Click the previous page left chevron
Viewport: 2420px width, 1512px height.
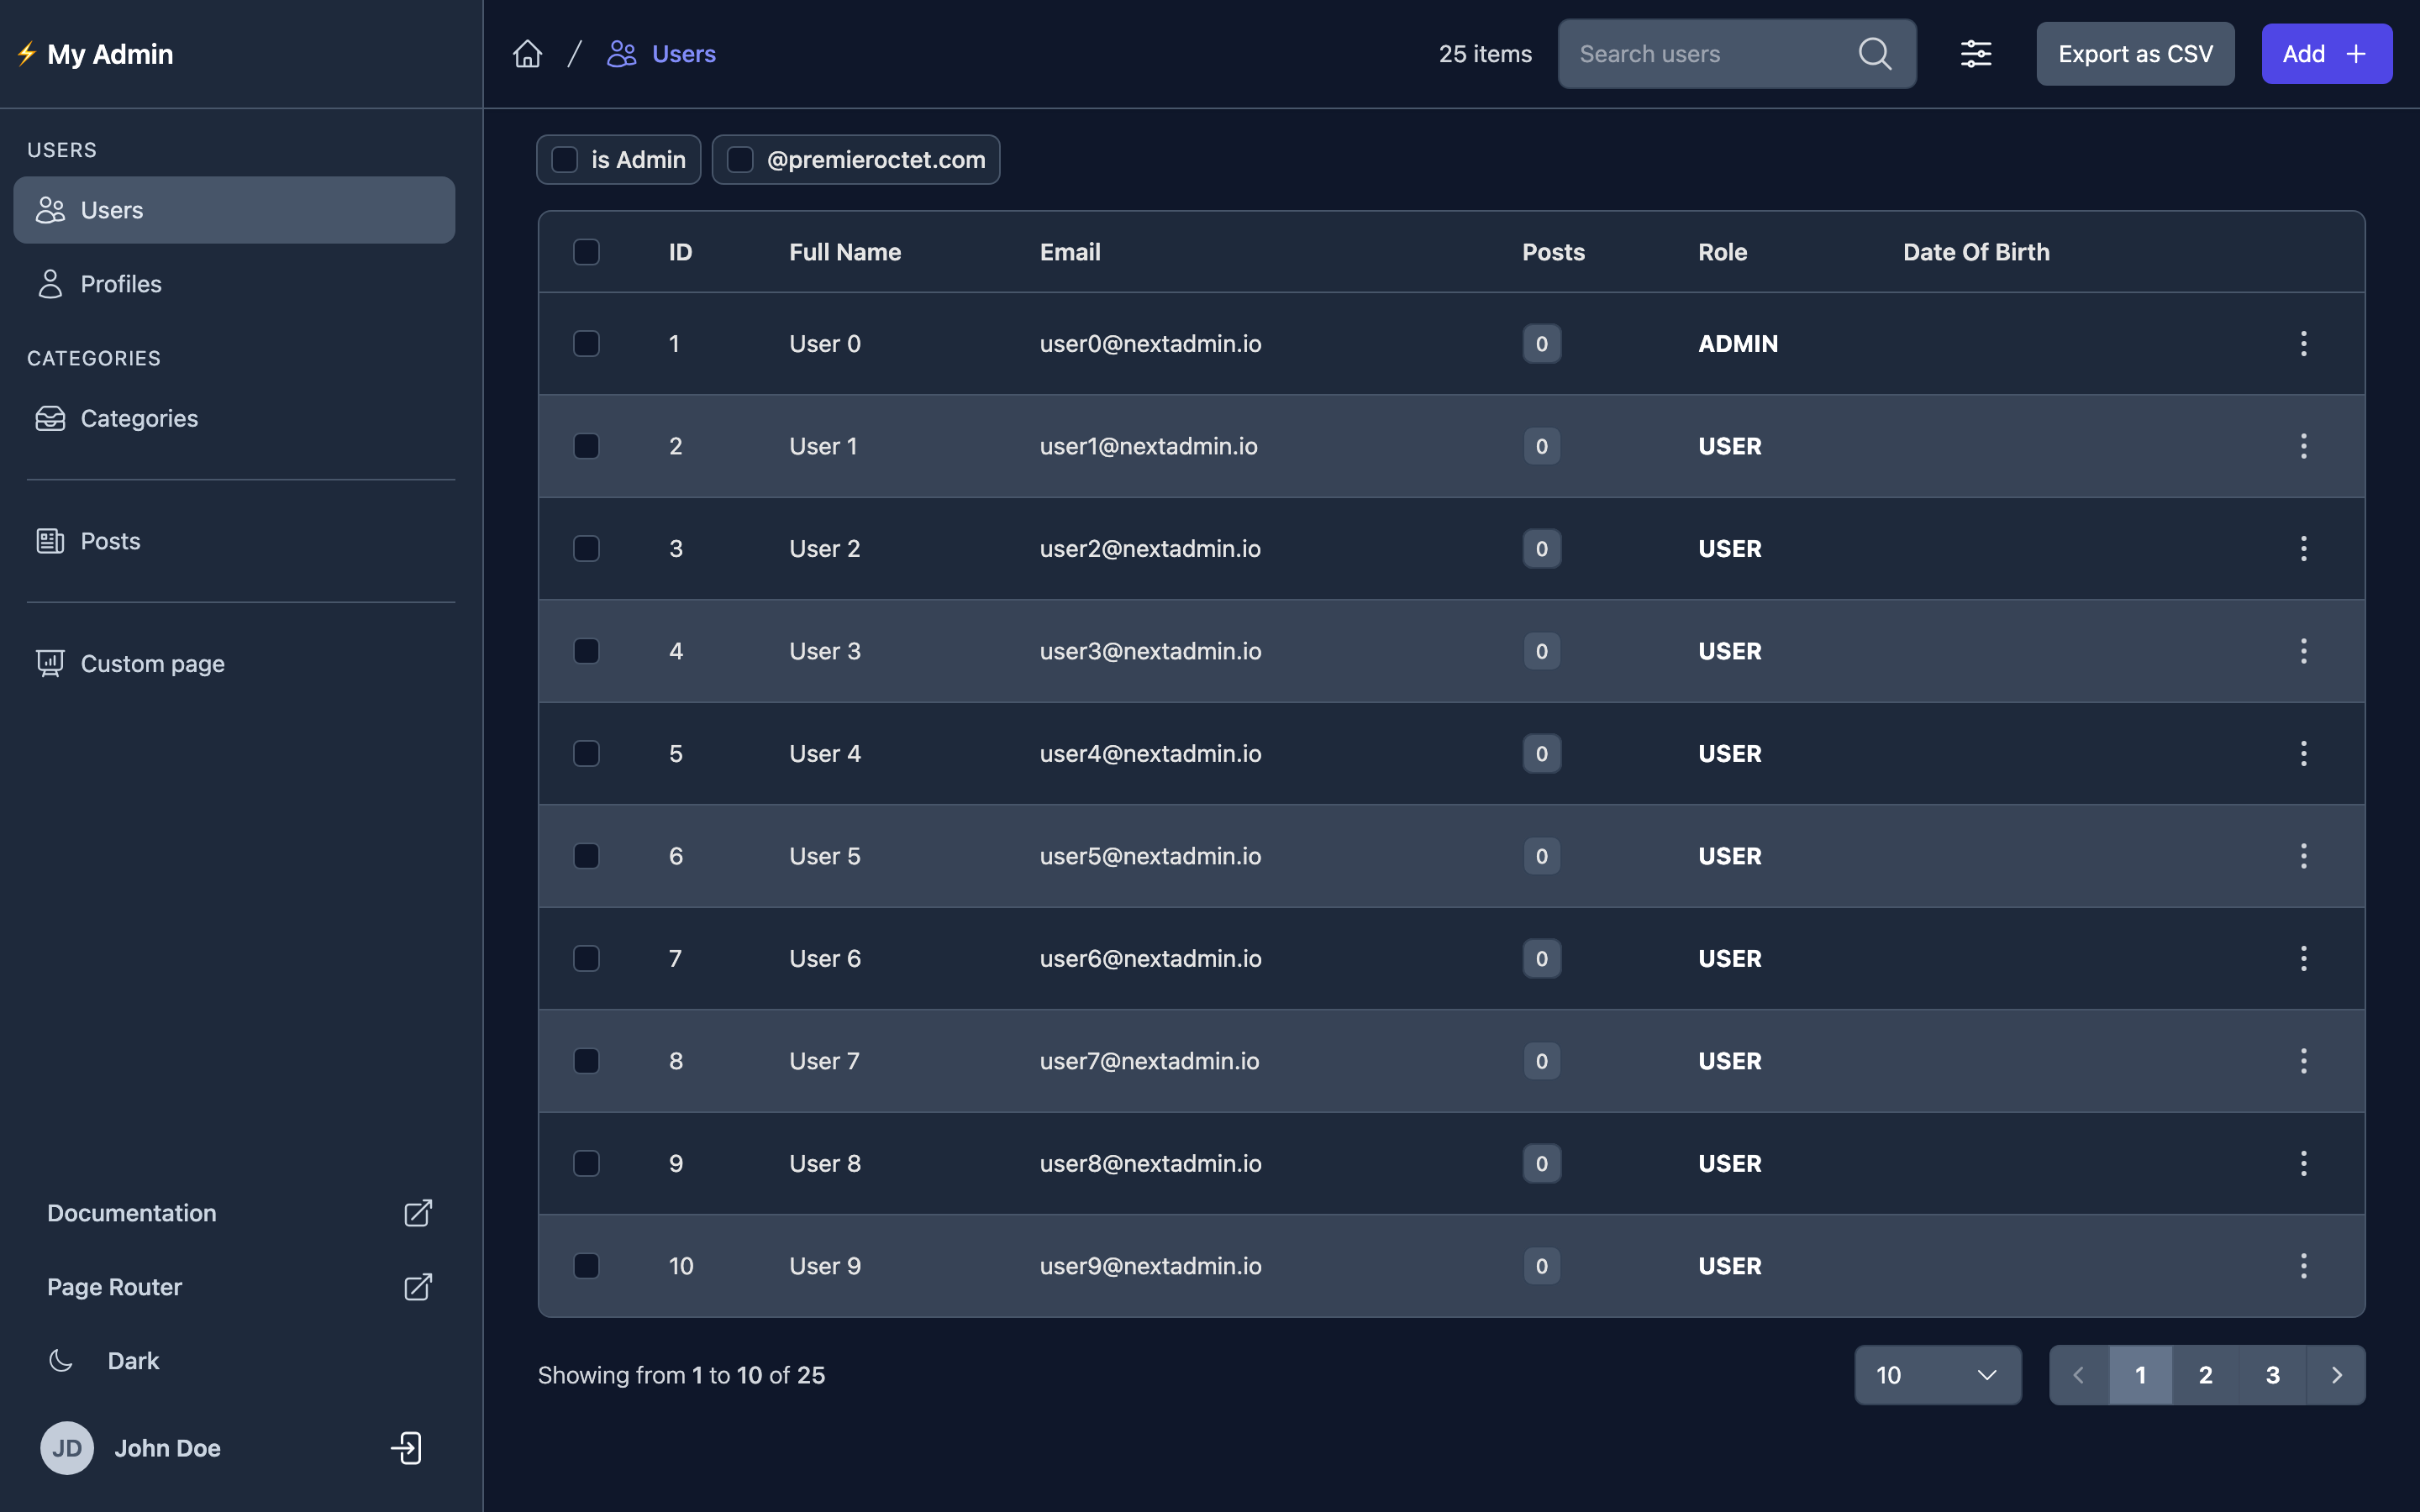click(x=2079, y=1375)
